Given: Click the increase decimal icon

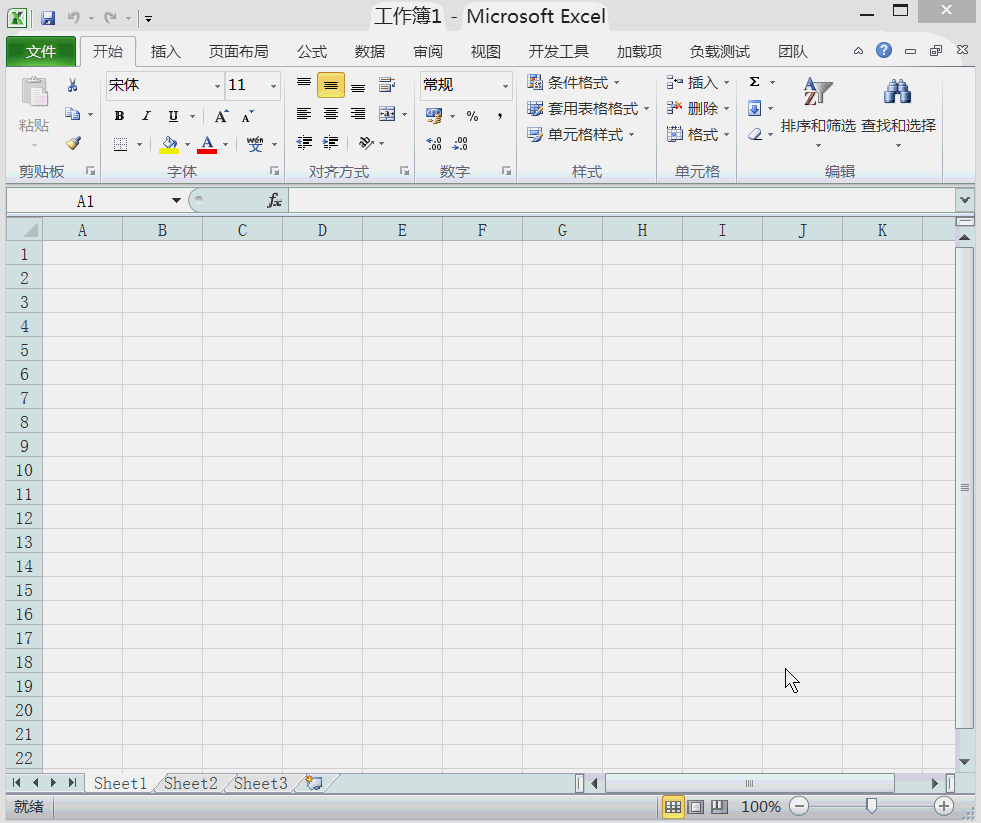Looking at the screenshot, I should point(434,144).
